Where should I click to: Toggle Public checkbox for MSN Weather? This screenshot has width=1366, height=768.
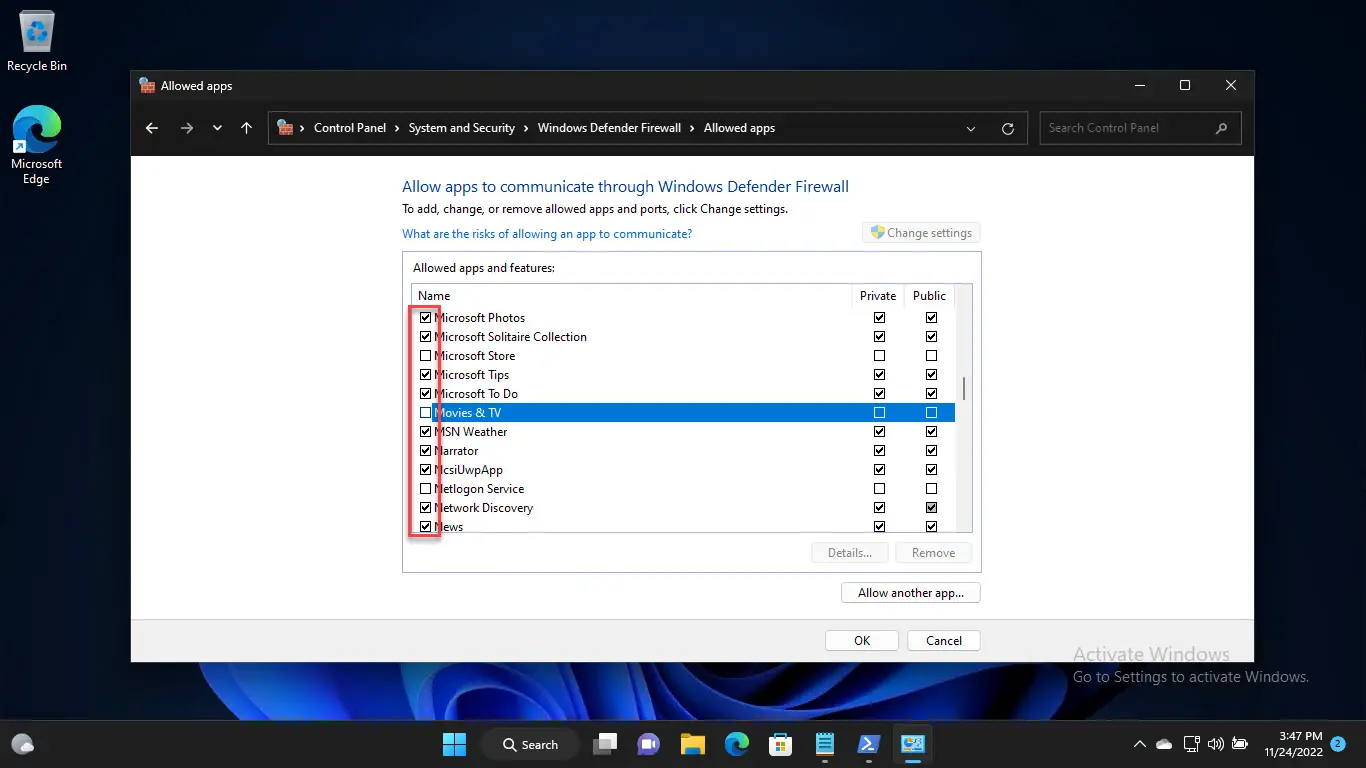tap(931, 432)
